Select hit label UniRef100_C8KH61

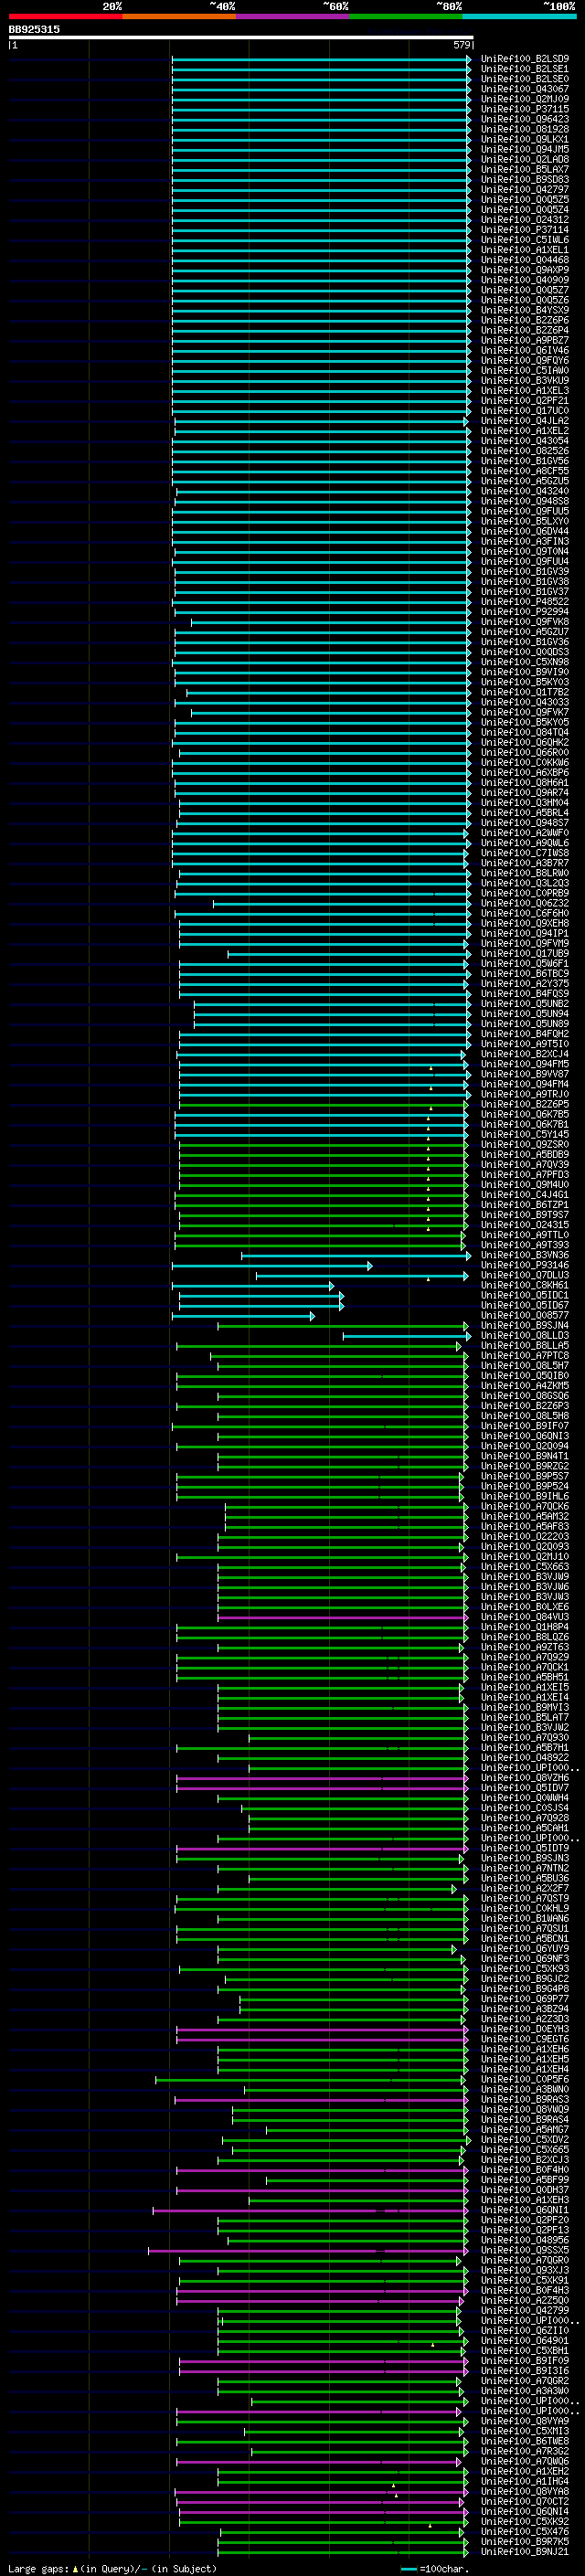(525, 1285)
